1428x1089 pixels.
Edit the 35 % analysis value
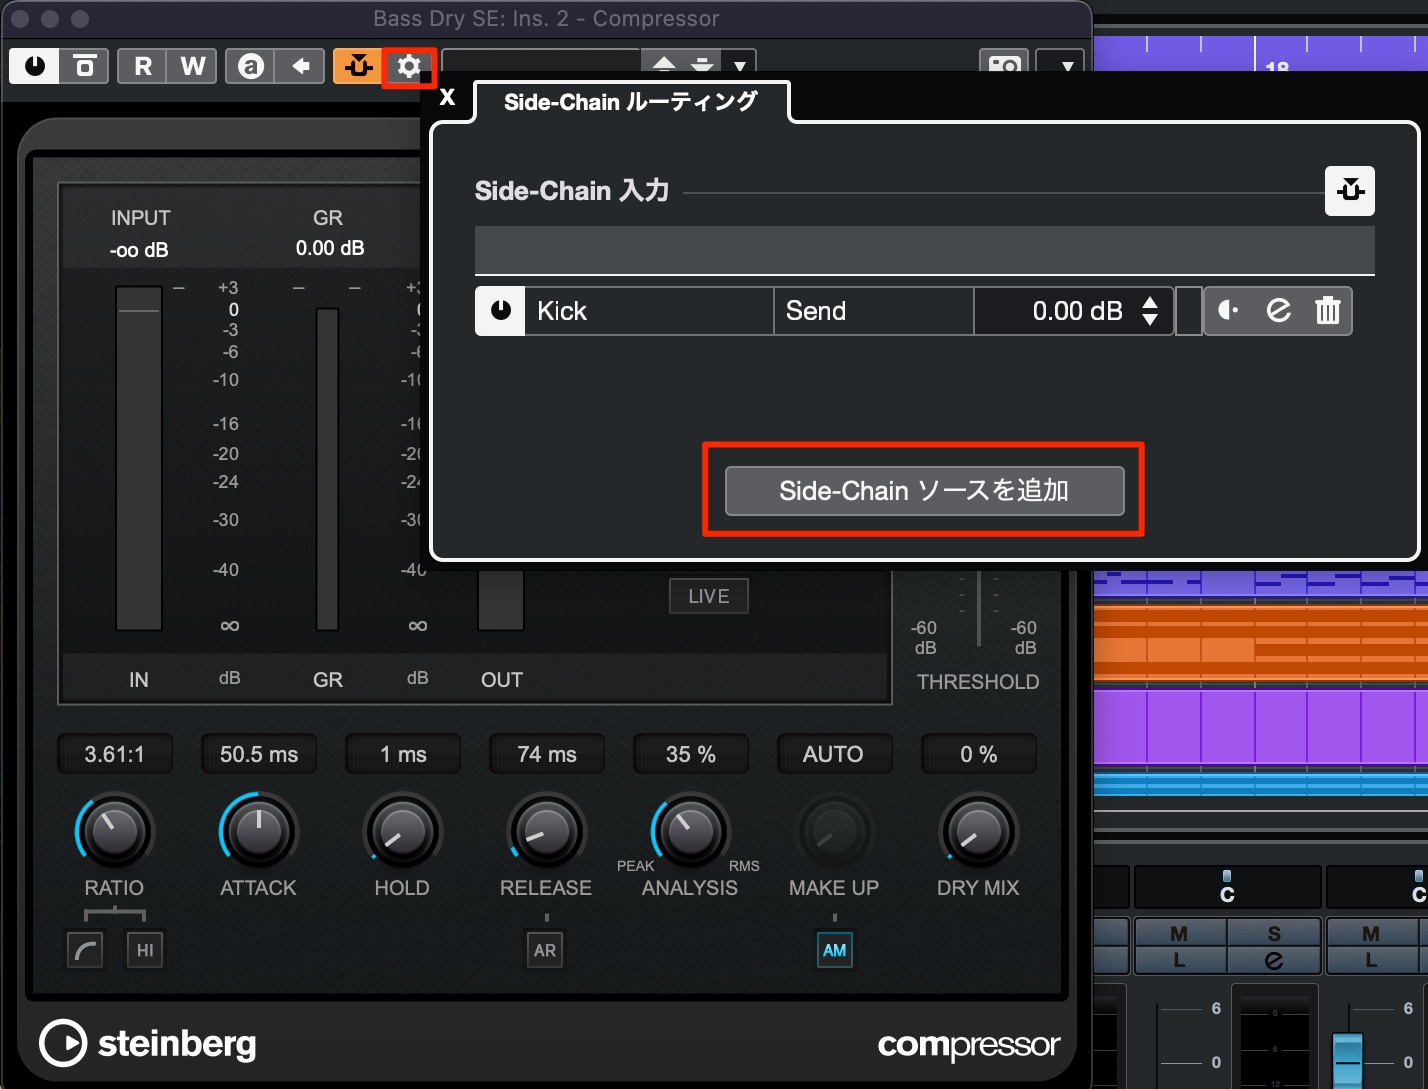click(691, 754)
